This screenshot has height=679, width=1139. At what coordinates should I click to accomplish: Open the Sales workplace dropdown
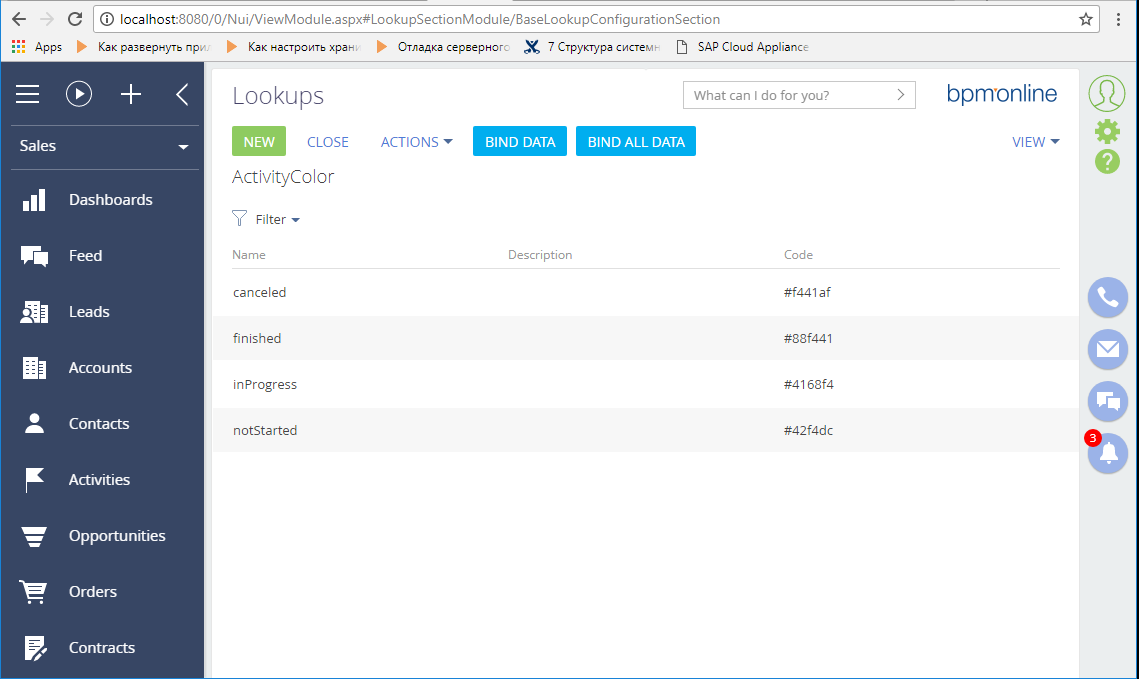point(105,146)
